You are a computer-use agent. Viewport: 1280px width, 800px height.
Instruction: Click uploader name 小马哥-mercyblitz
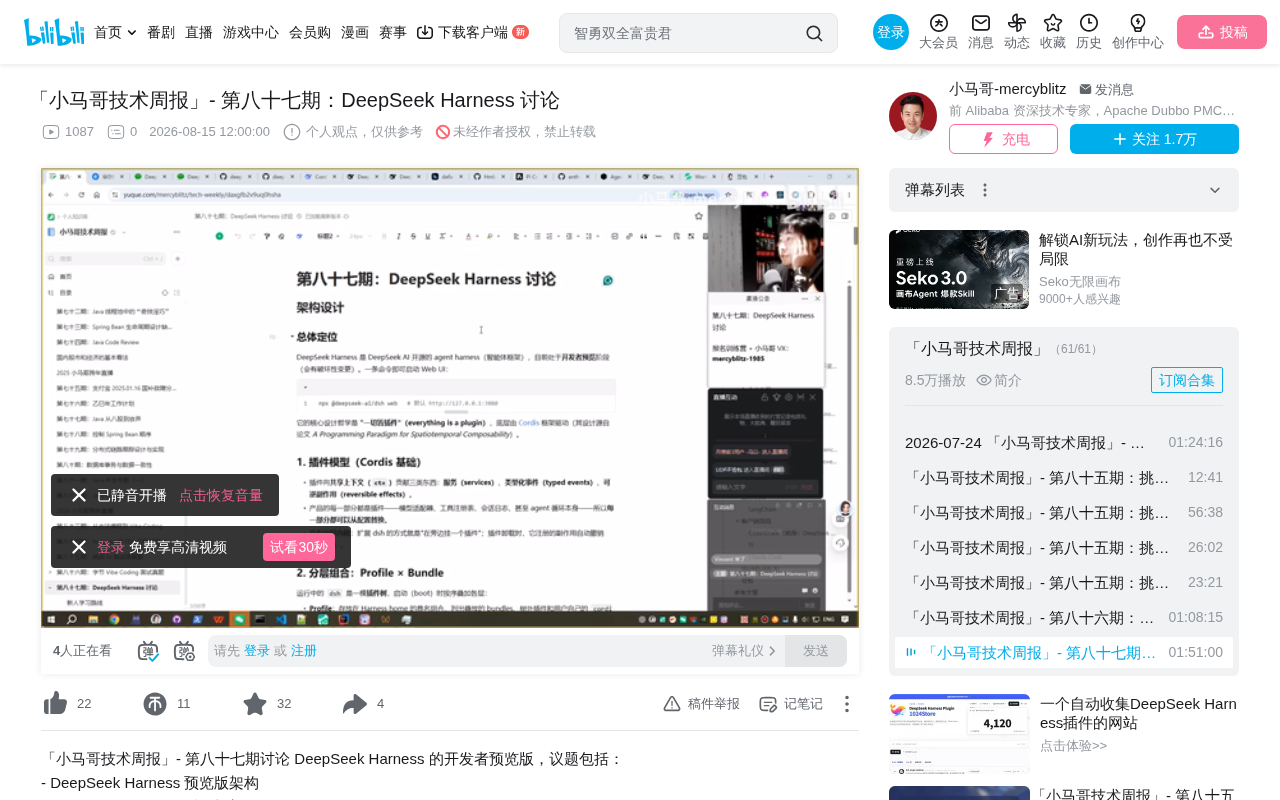point(1007,89)
